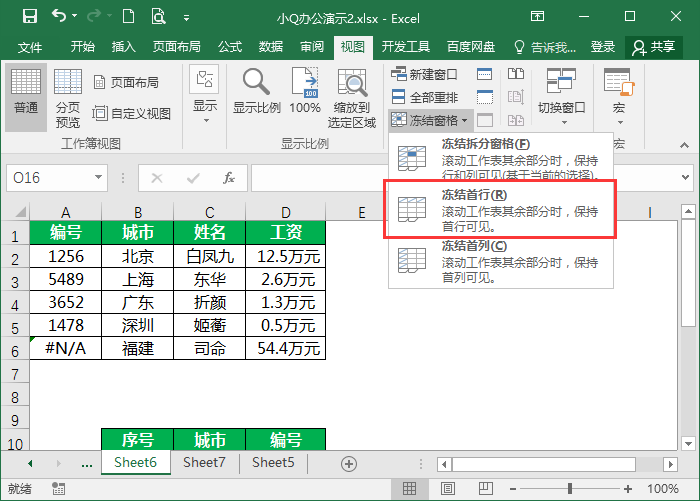This screenshot has height=501, width=700.
Task: Click the Unhide window icon
Action: click(x=484, y=120)
